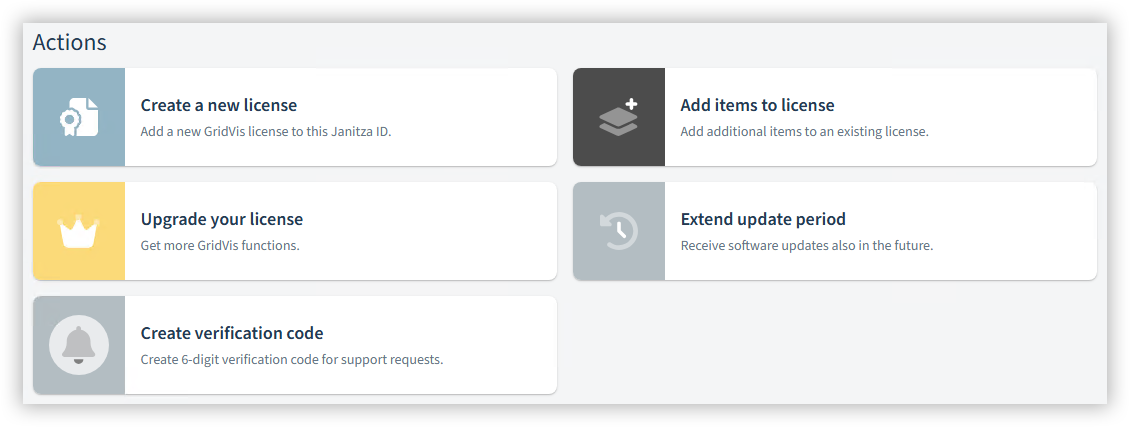
Task: Click the Actions section heading
Action: [70, 42]
